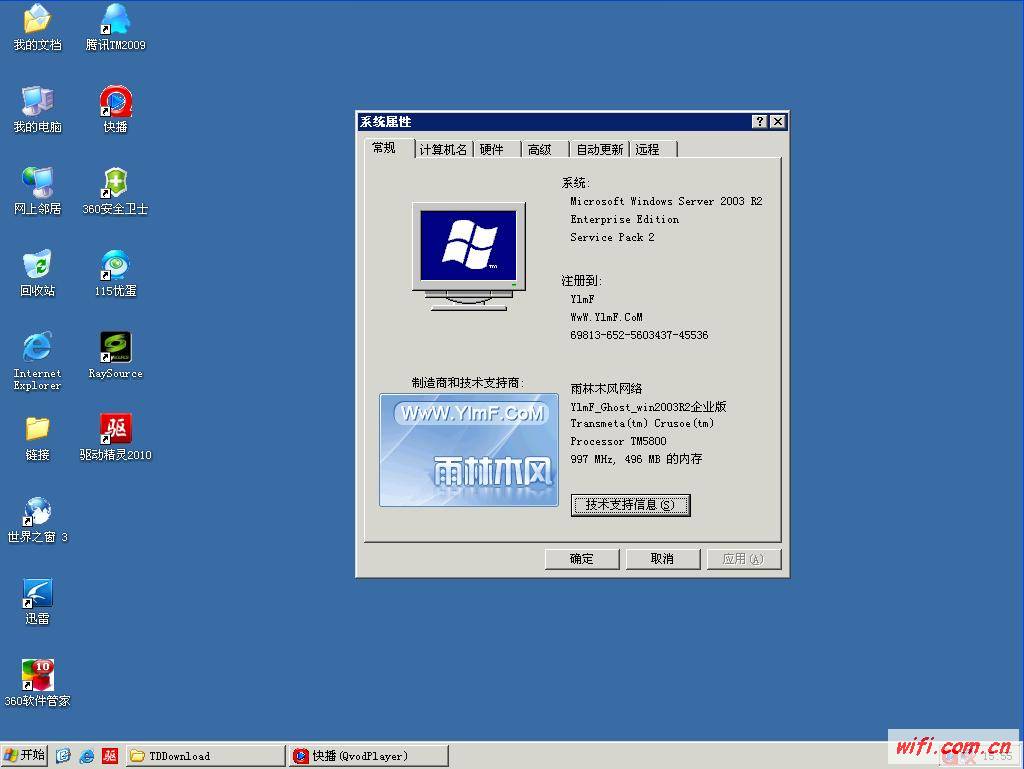Open the 我的文档 desktop icon
Screen dimensions: 1024x769
tap(37, 27)
